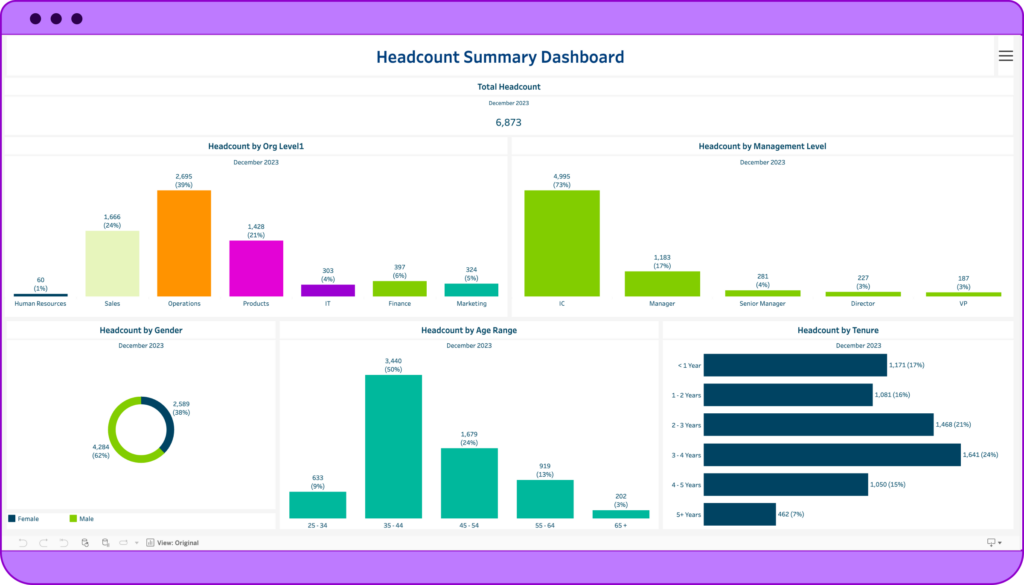1024x585 pixels.
Task: Click the Revert icon after Redo
Action: click(x=64, y=542)
